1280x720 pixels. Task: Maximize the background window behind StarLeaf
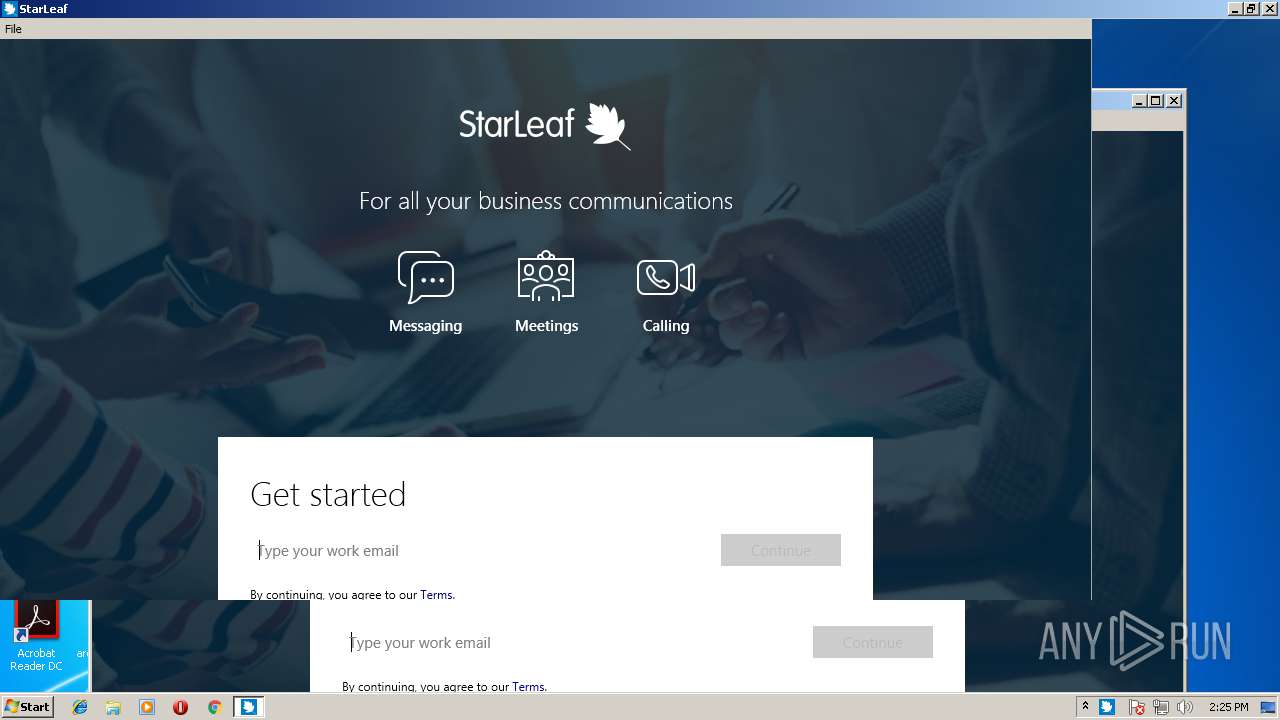click(x=1156, y=100)
